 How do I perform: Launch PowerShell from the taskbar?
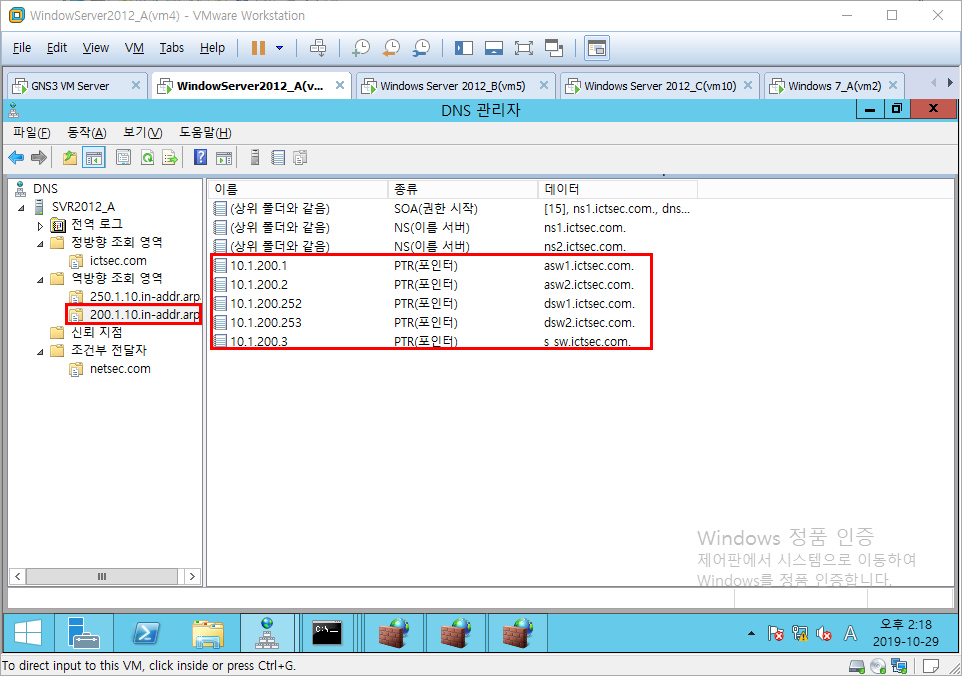click(146, 633)
